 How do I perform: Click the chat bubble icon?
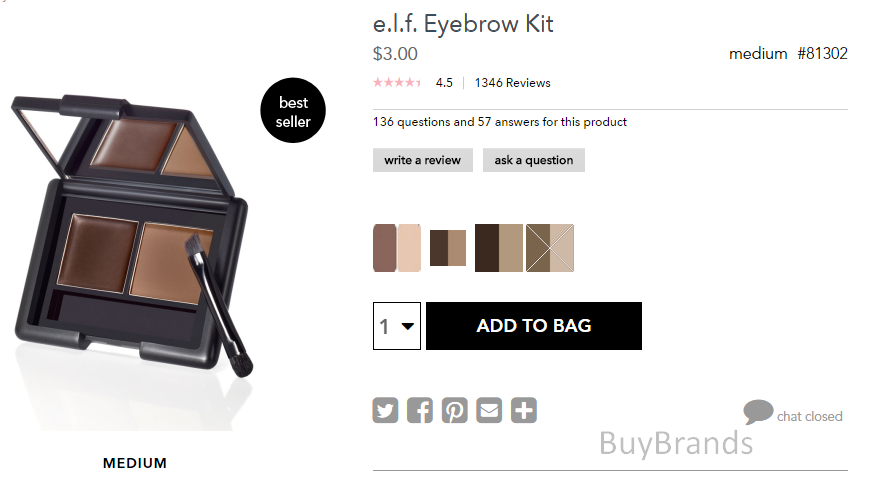(758, 412)
